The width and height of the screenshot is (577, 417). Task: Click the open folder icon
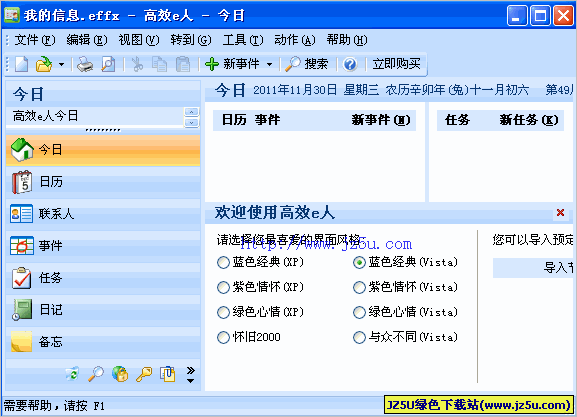(x=44, y=64)
